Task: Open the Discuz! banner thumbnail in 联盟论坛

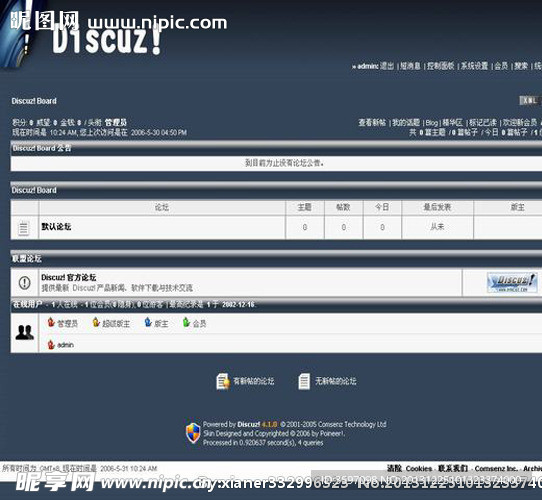Action: point(512,283)
